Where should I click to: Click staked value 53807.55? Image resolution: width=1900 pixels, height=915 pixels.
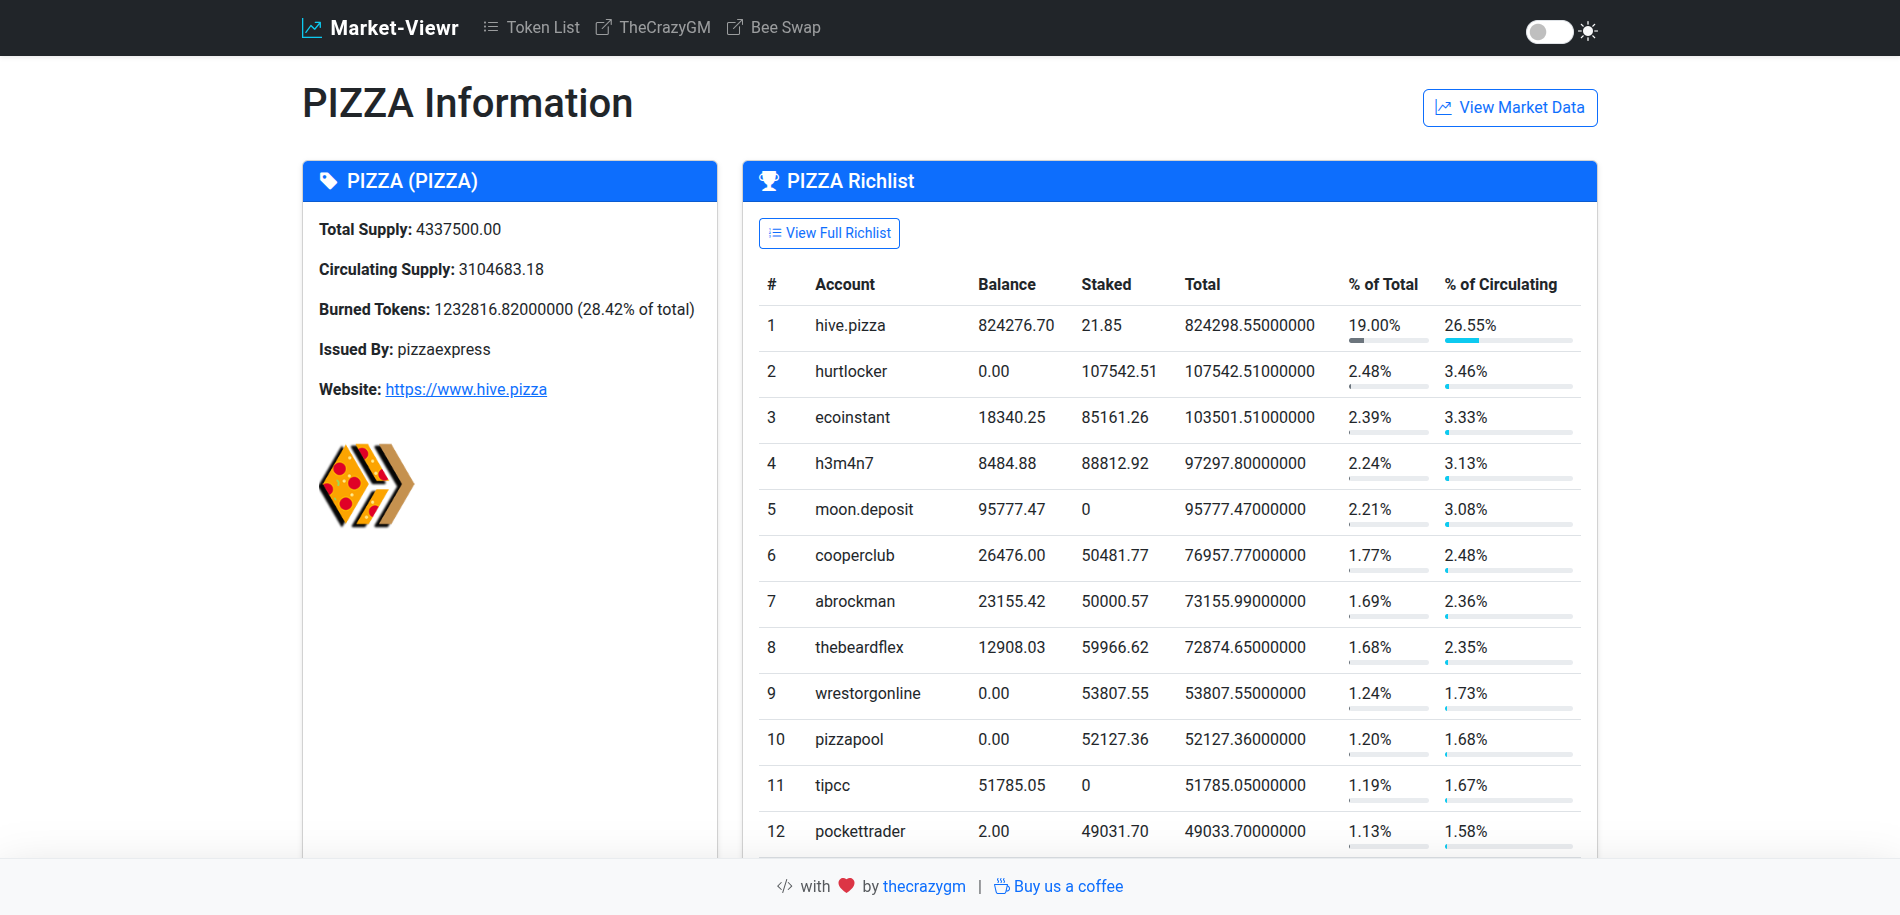[x=1115, y=693]
